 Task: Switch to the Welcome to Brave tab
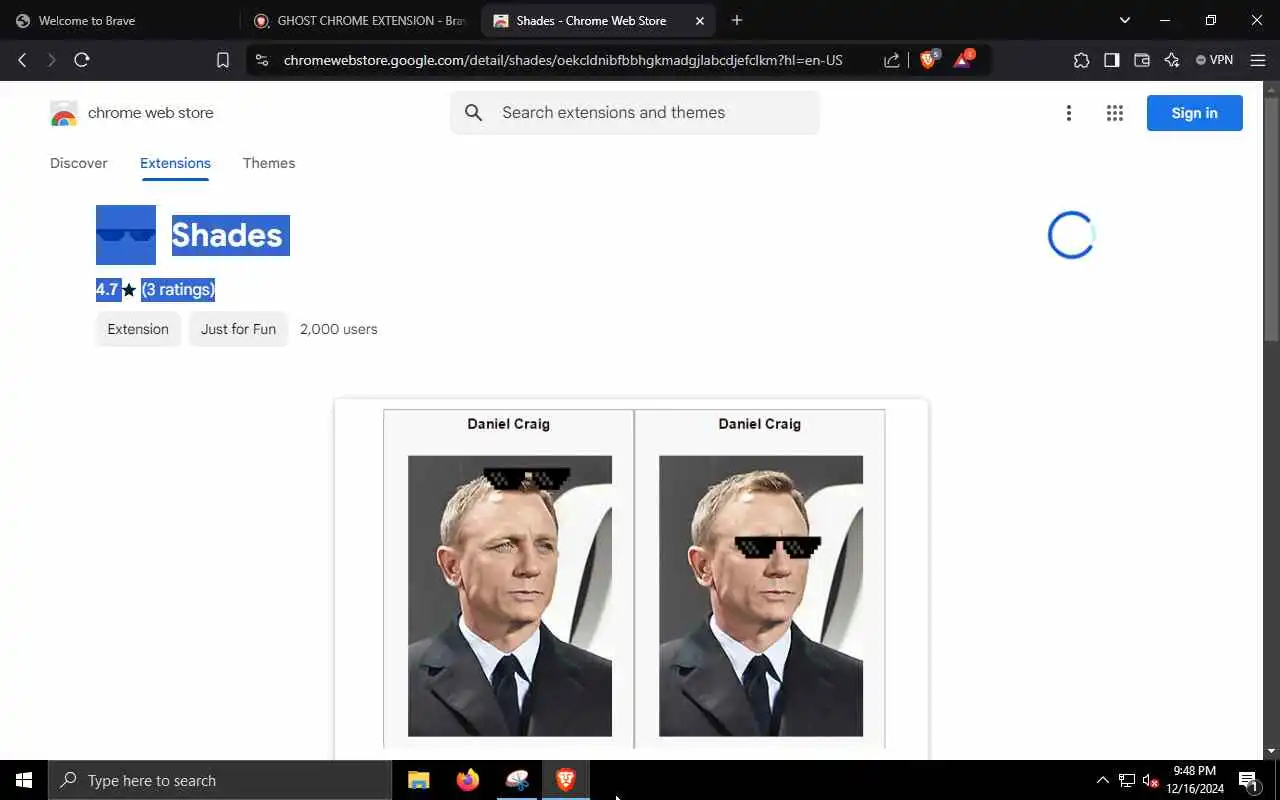tap(120, 21)
